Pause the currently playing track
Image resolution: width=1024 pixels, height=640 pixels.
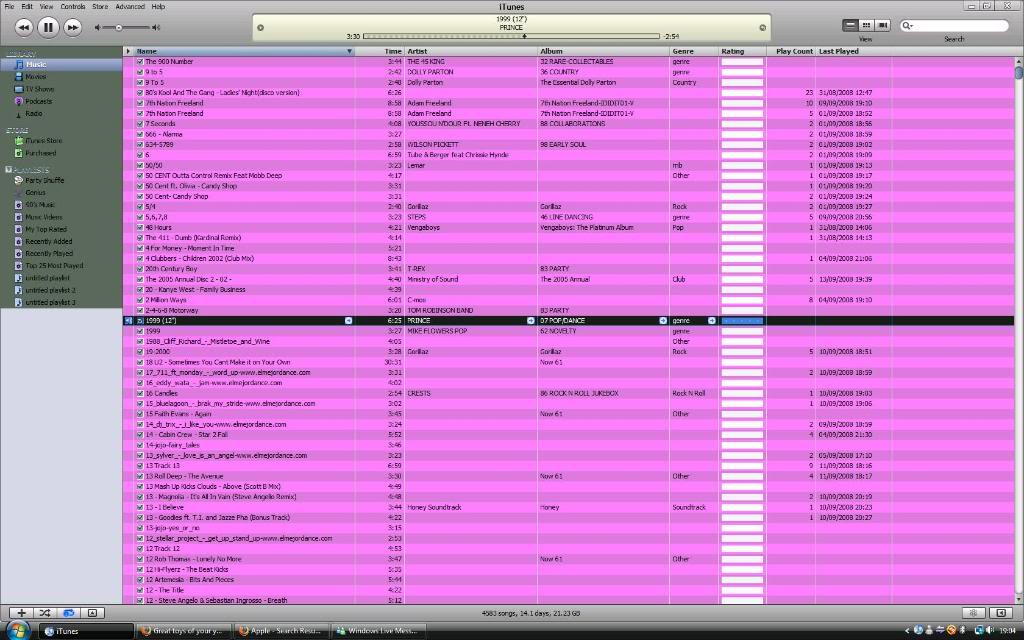coord(47,27)
